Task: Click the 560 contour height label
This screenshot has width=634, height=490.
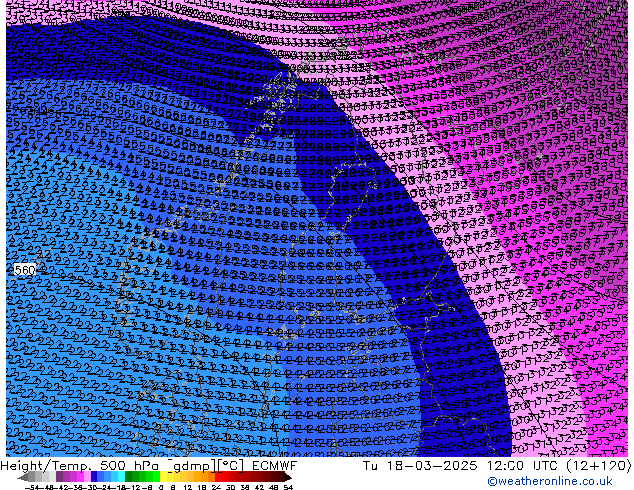Action: 25,270
